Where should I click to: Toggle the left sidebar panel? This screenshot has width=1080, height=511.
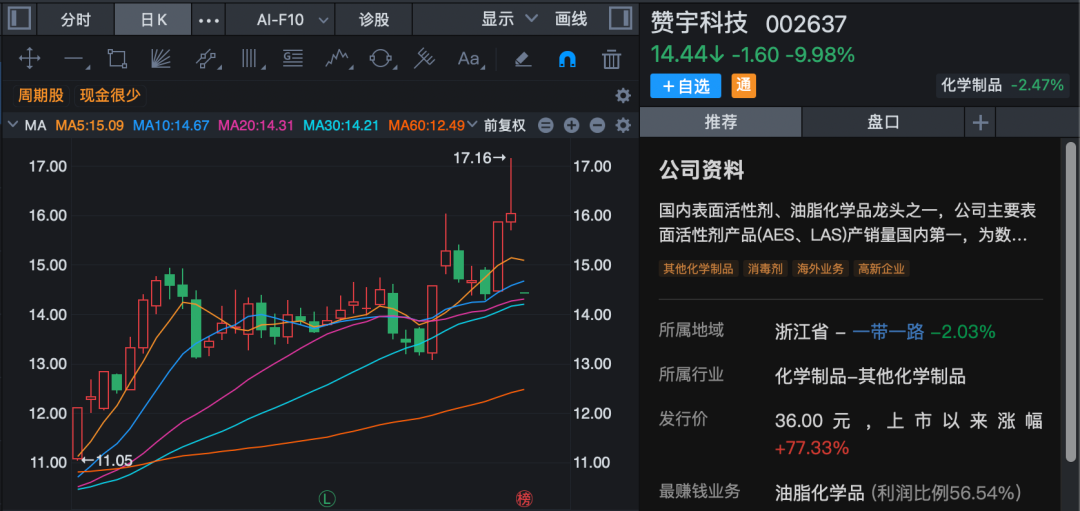click(20, 19)
